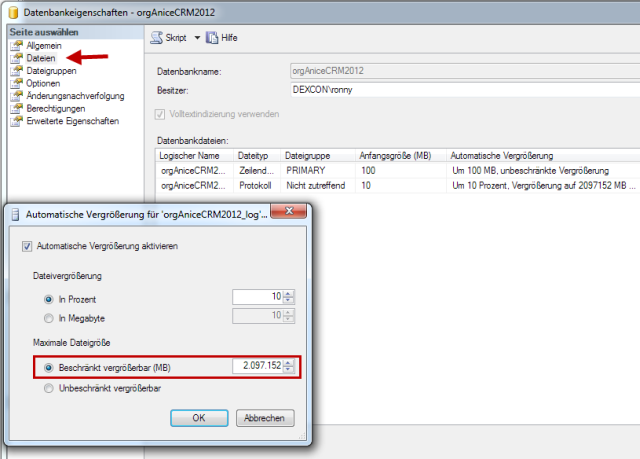This screenshot has height=459, width=640.
Task: Close the Automatische Vergrößerung dialog
Action: coord(289,211)
